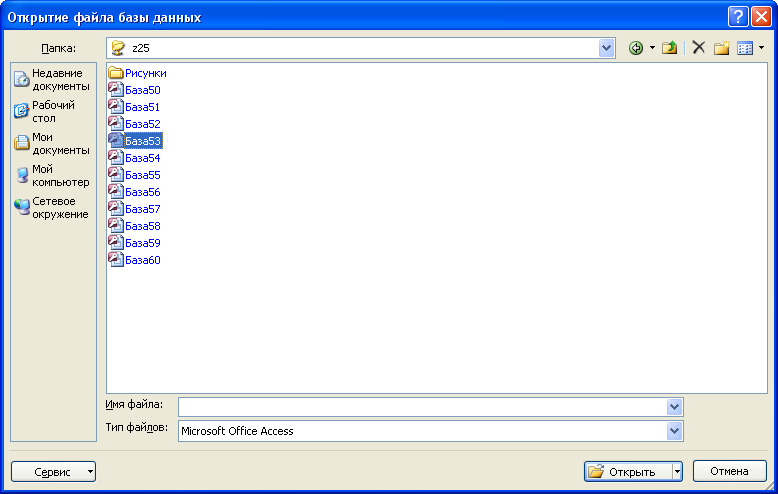
Task: Click the База60 file name text
Action: 143,260
